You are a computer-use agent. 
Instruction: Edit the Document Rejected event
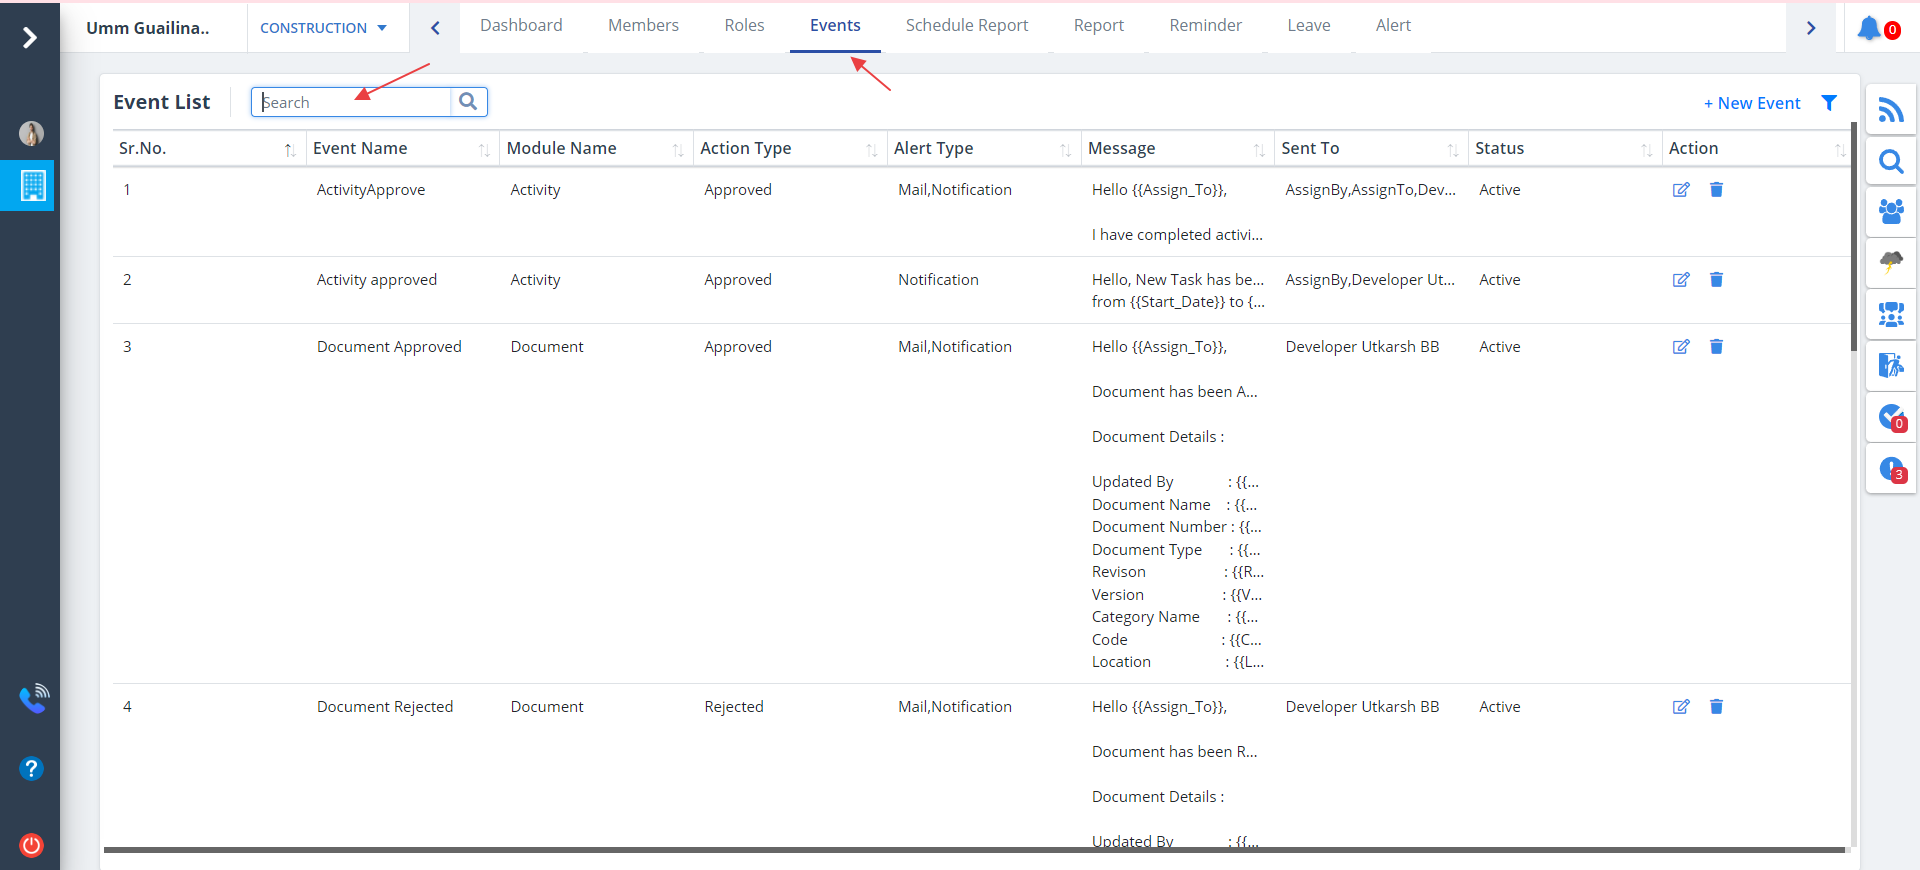pyautogui.click(x=1681, y=707)
